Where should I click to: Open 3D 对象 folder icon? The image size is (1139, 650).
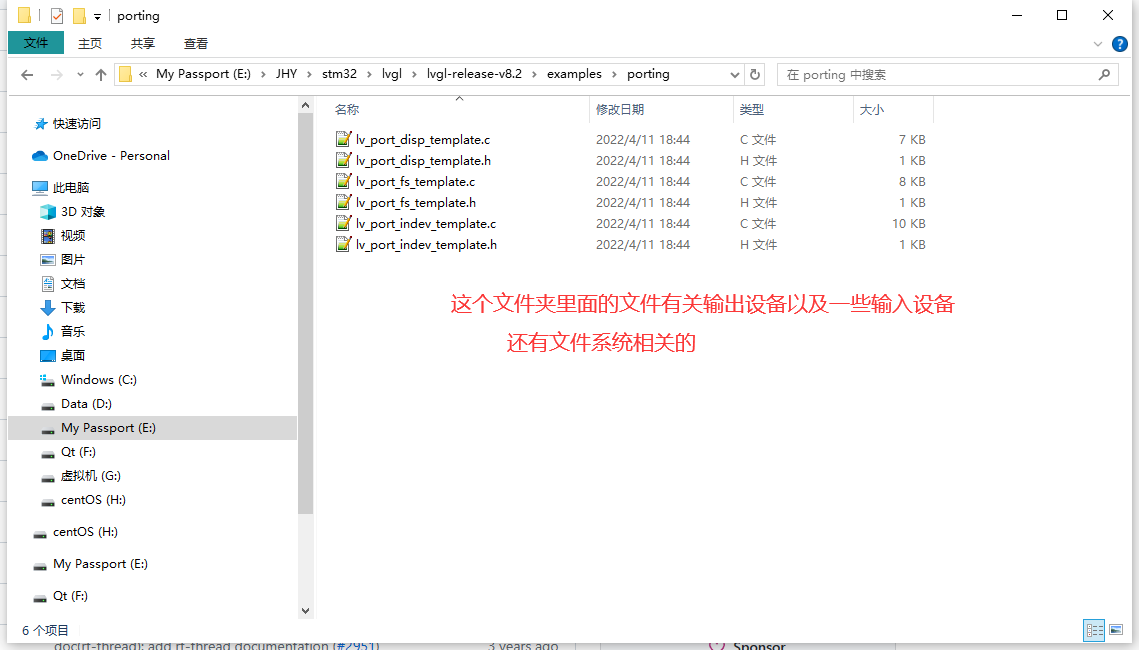click(48, 211)
